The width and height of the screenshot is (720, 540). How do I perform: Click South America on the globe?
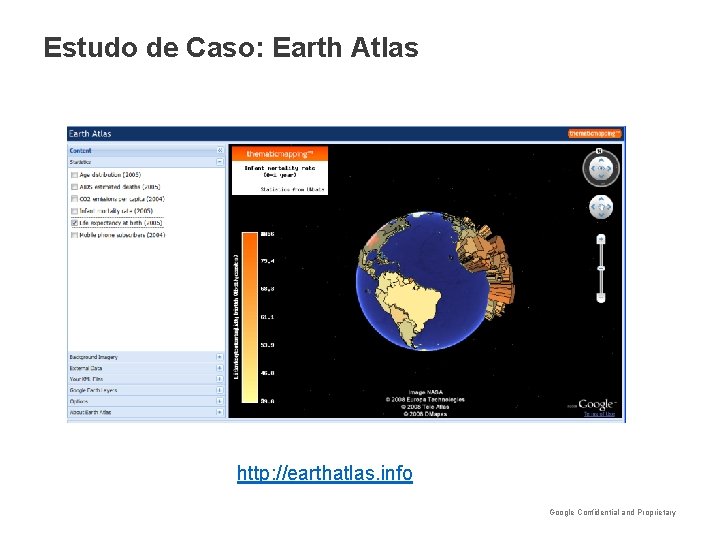point(409,303)
